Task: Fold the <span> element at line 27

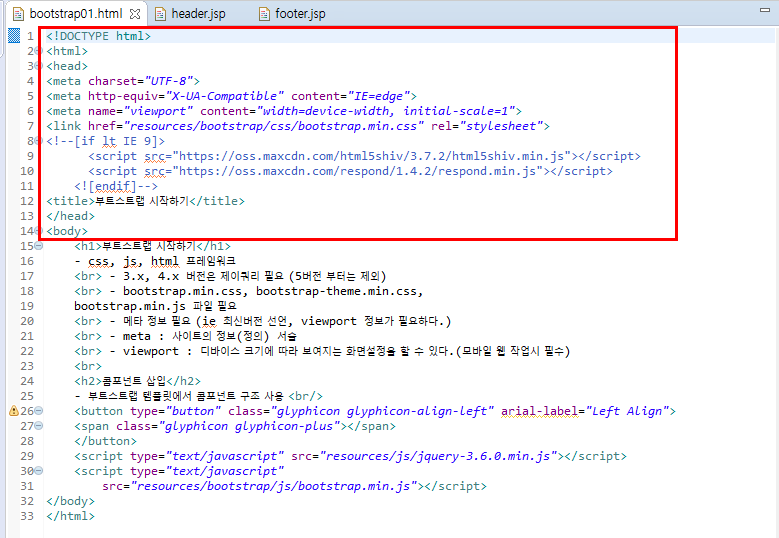Action: pos(39,426)
